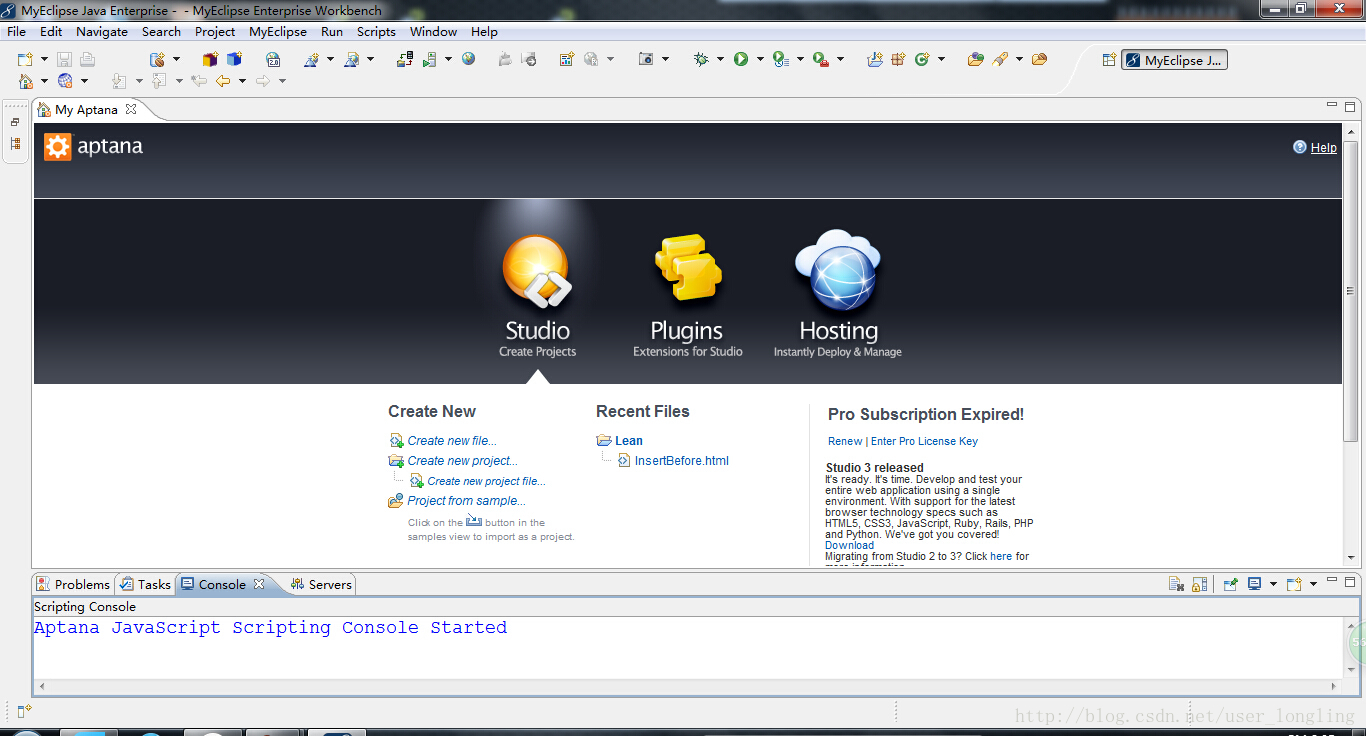Image resolution: width=1366 pixels, height=736 pixels.
Task: Open the New Java Class dropdown arrow
Action: click(941, 60)
